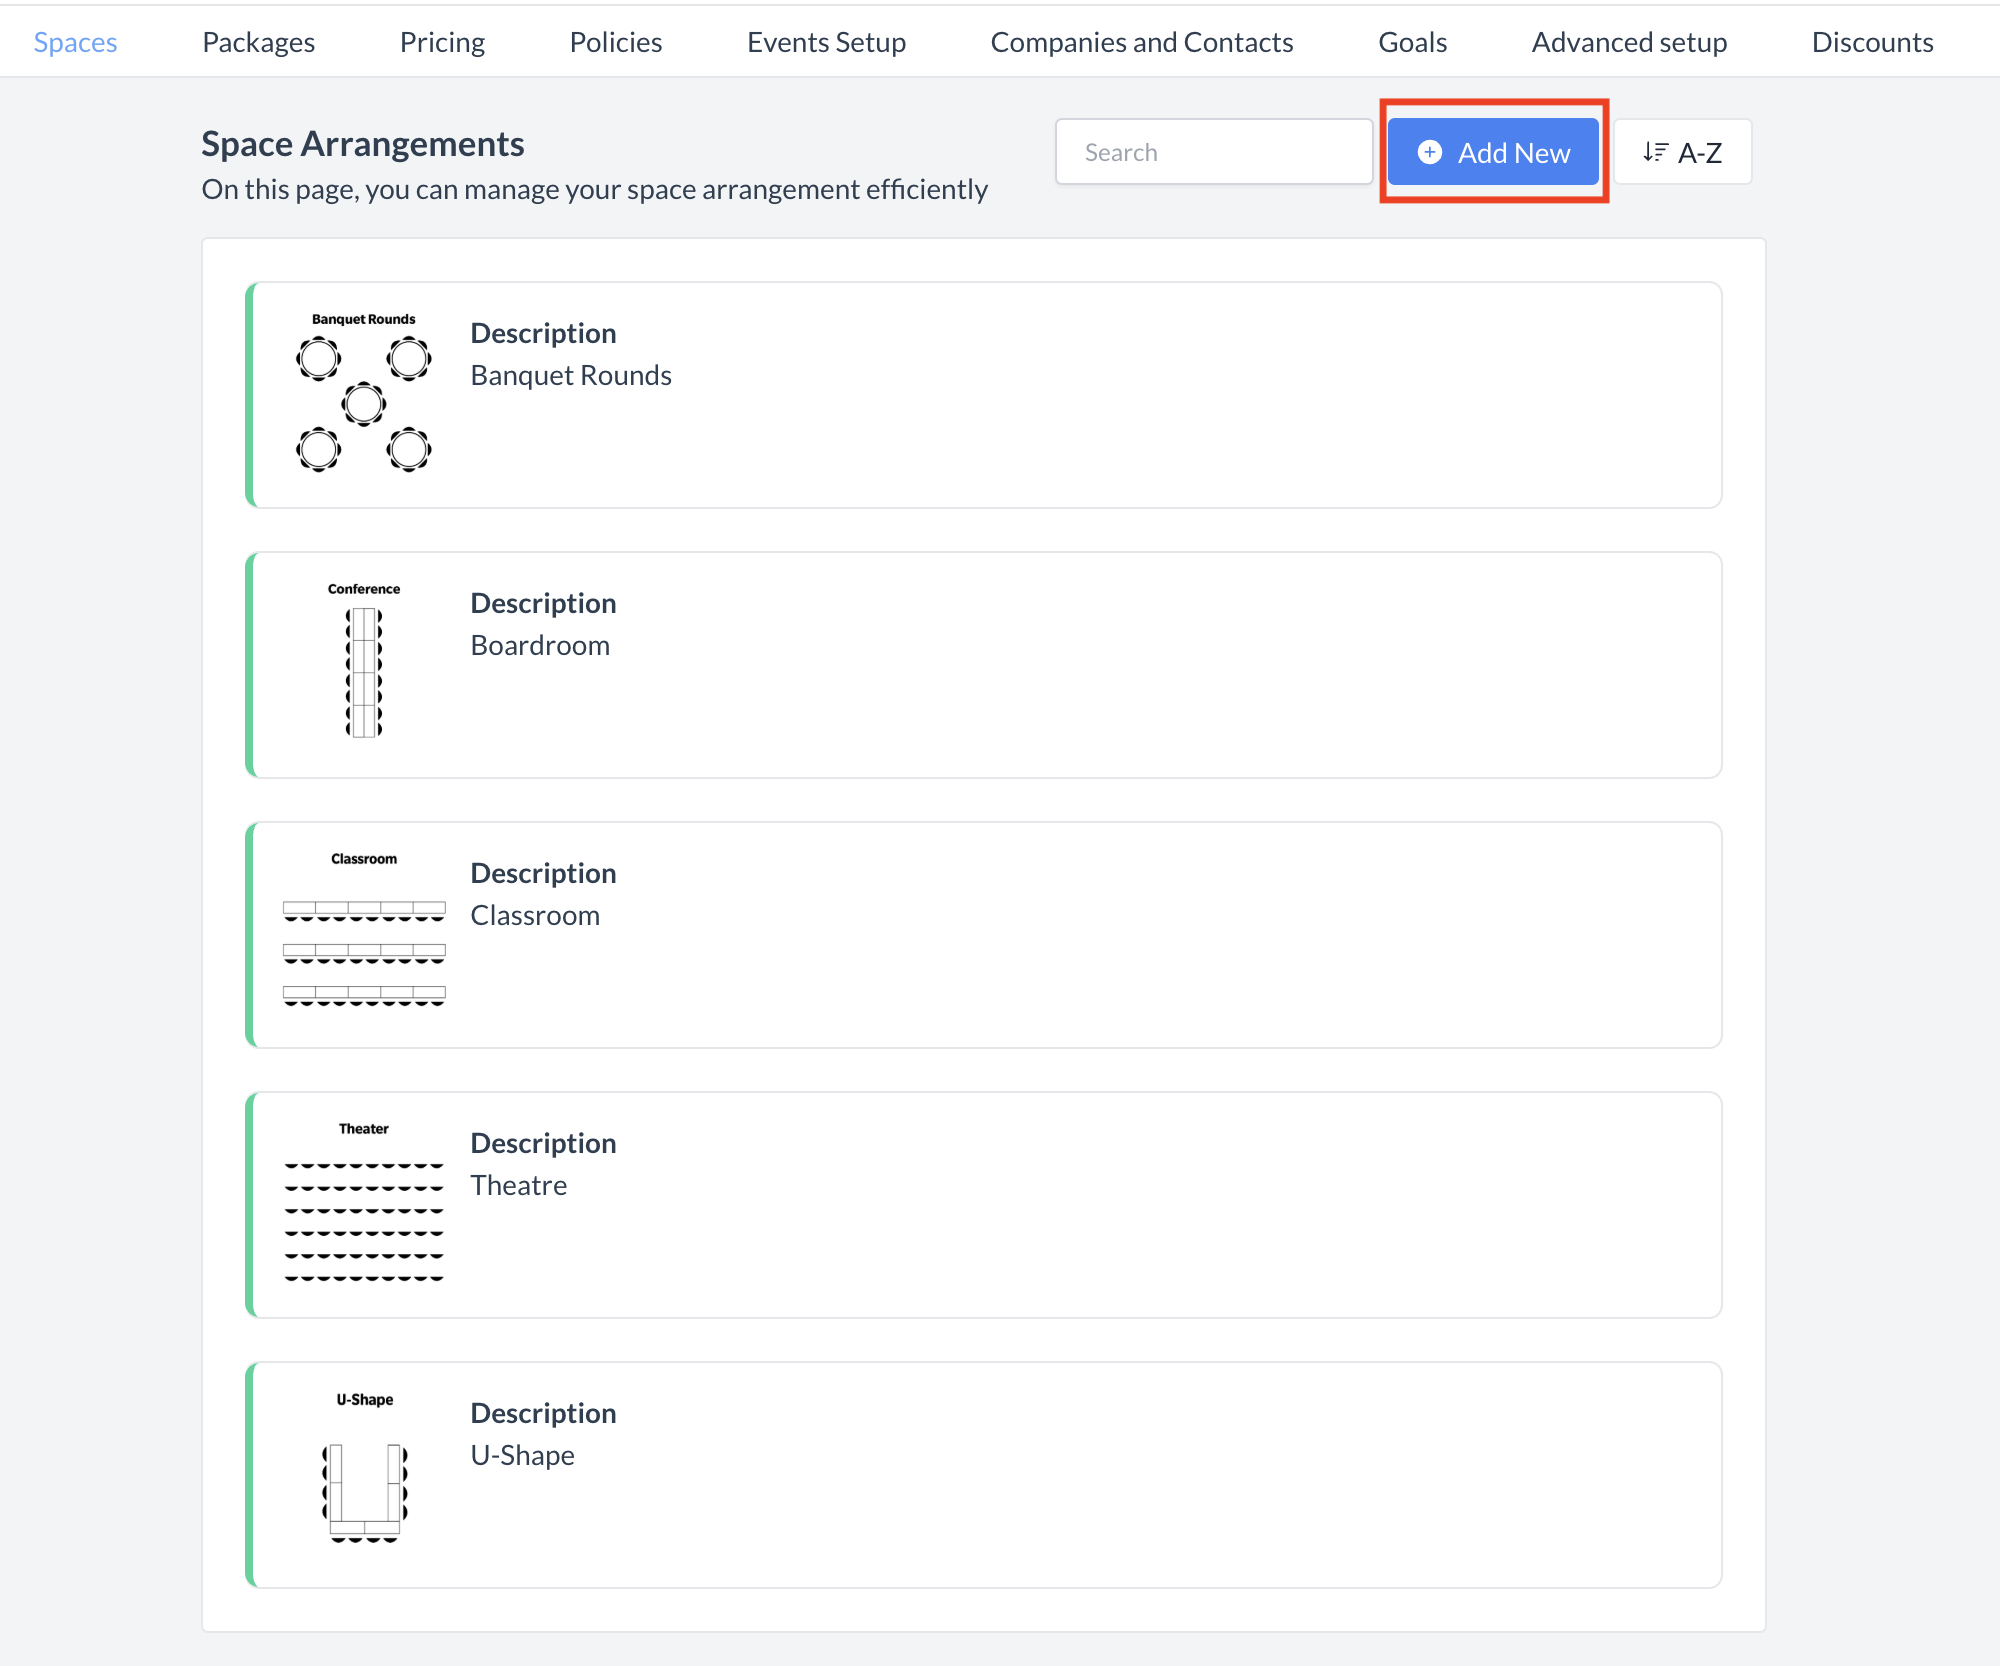The image size is (2000, 1666).
Task: Click the Add New button
Action: click(x=1493, y=152)
